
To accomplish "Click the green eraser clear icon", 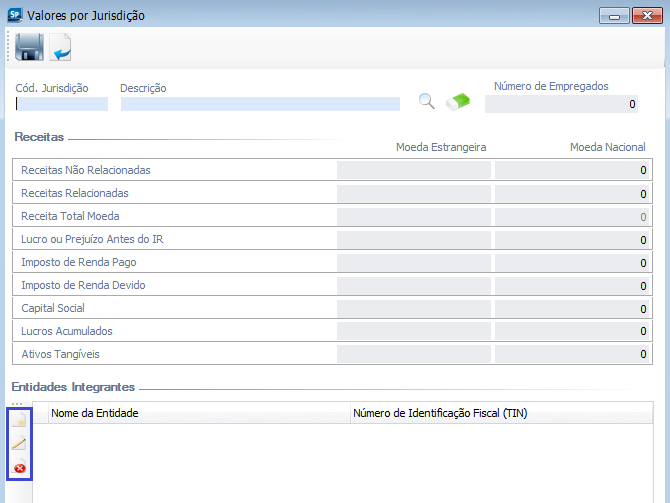I will point(458,102).
